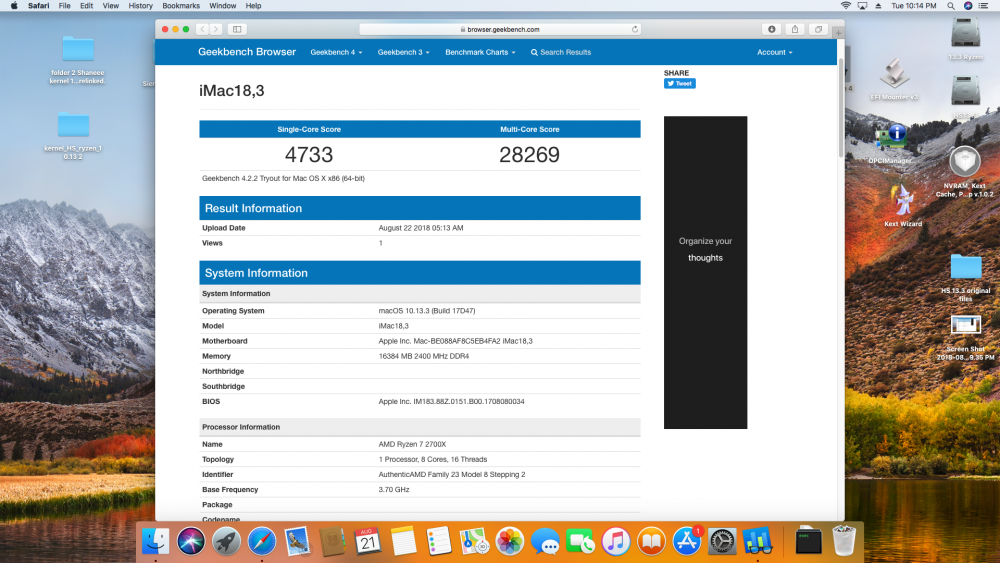Screen dimensions: 1000x563
Task: Expand the Geekbench 3 dropdown
Action: click(403, 52)
